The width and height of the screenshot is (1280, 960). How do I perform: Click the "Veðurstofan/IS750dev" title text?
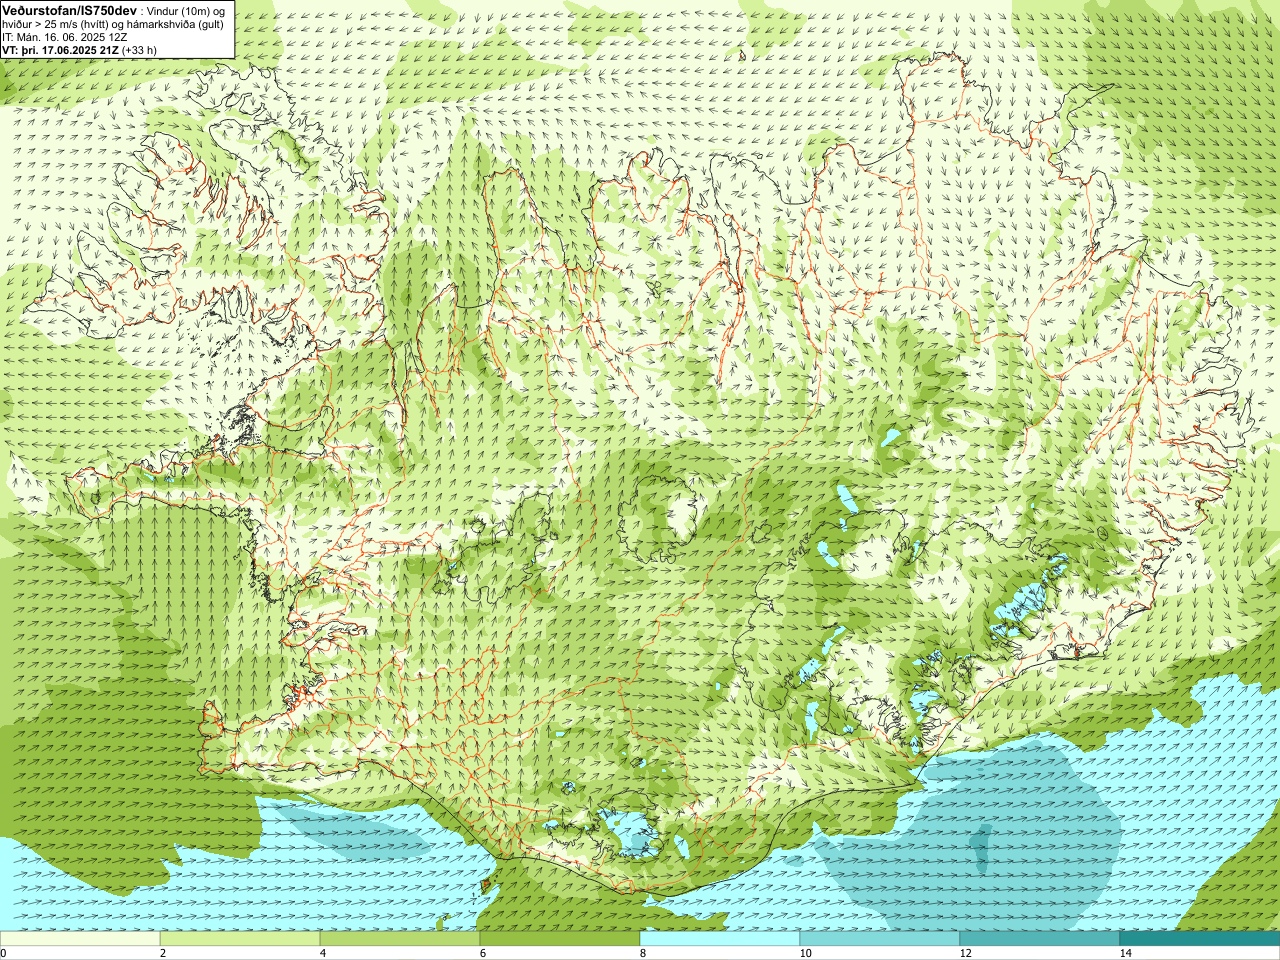coord(69,9)
